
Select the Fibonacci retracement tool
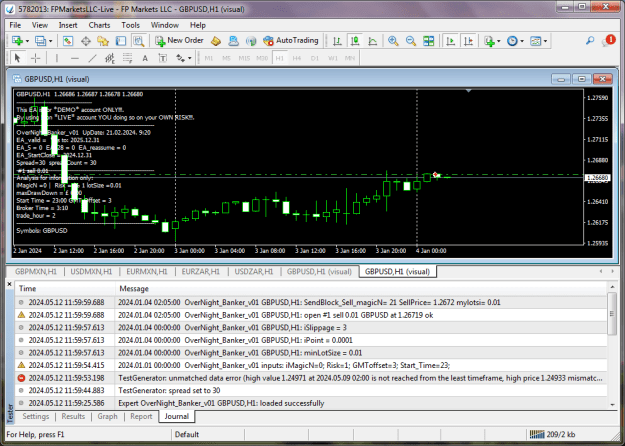point(127,58)
